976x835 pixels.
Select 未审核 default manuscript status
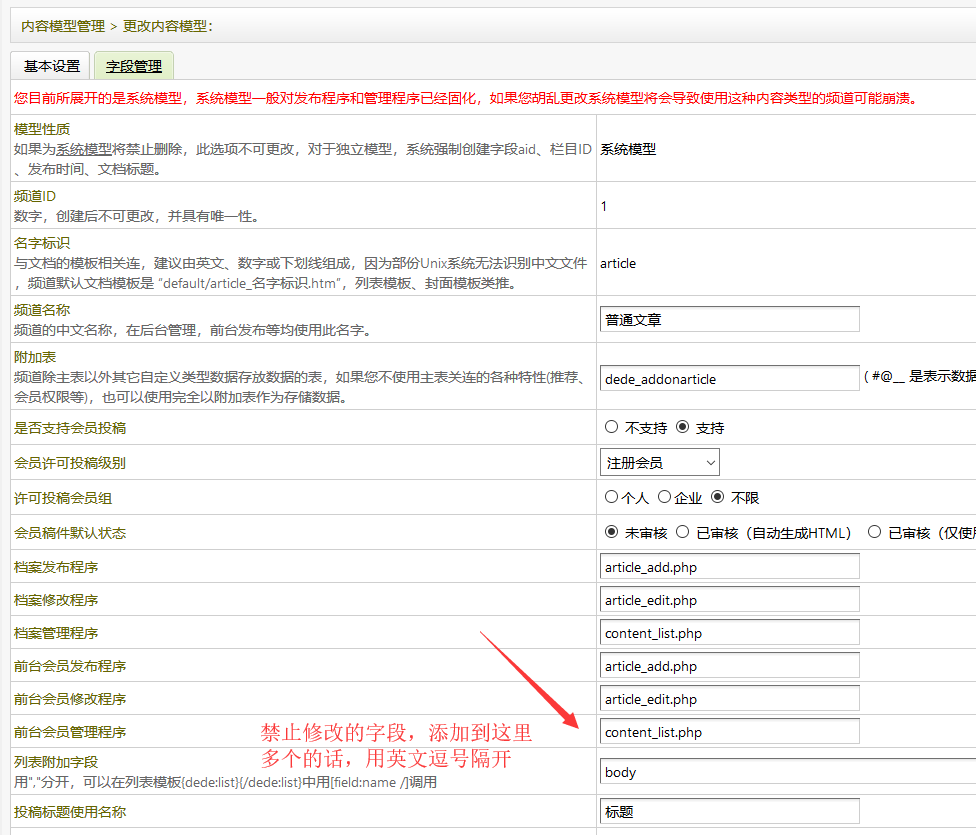(612, 531)
